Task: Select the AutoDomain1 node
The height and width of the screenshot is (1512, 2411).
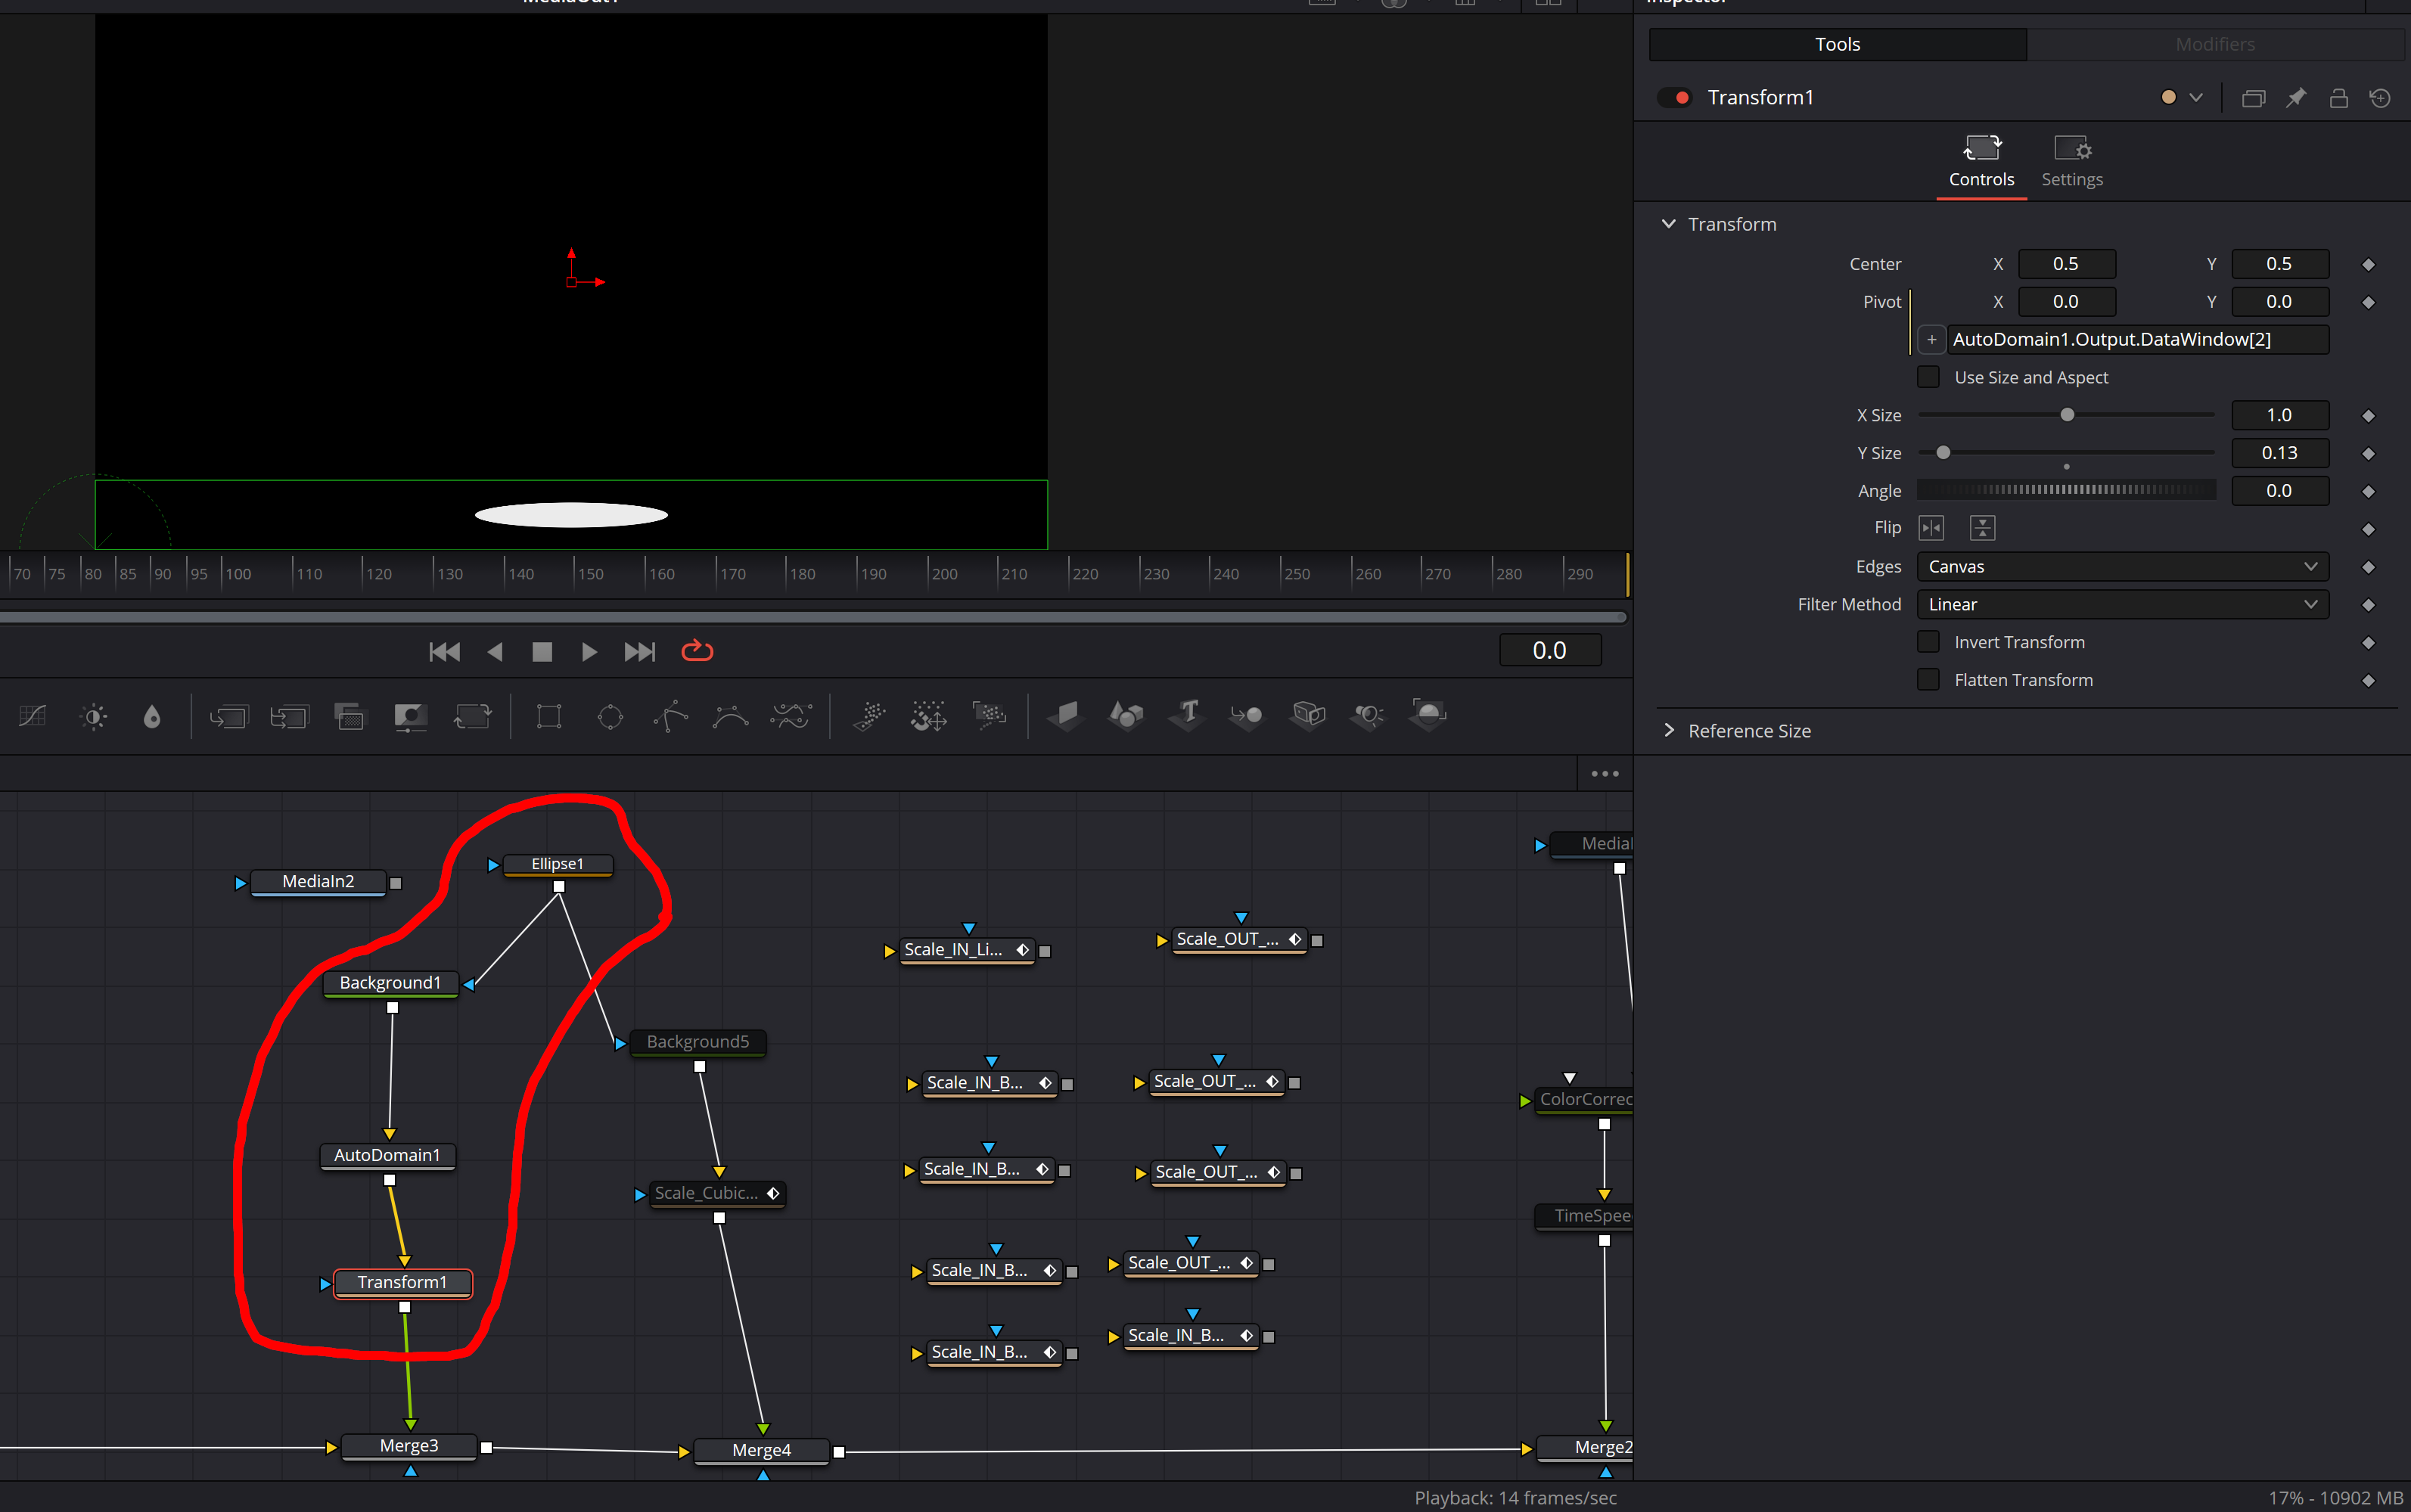Action: tap(387, 1155)
